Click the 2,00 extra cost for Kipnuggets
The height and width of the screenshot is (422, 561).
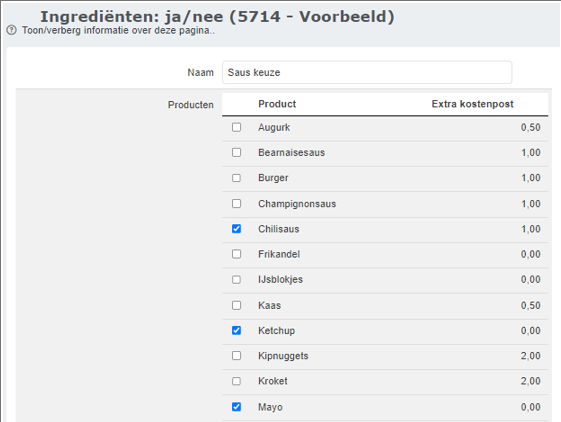point(531,356)
